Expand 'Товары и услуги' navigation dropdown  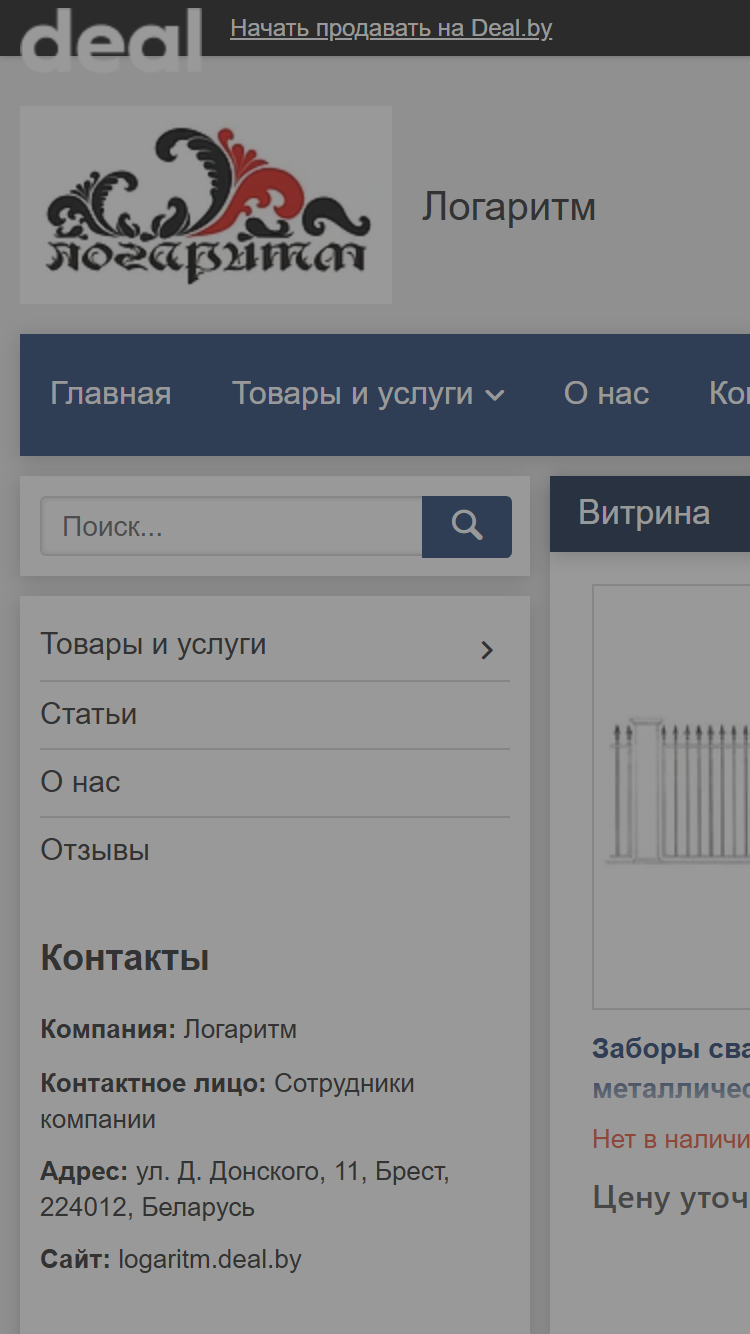pyautogui.click(x=368, y=394)
